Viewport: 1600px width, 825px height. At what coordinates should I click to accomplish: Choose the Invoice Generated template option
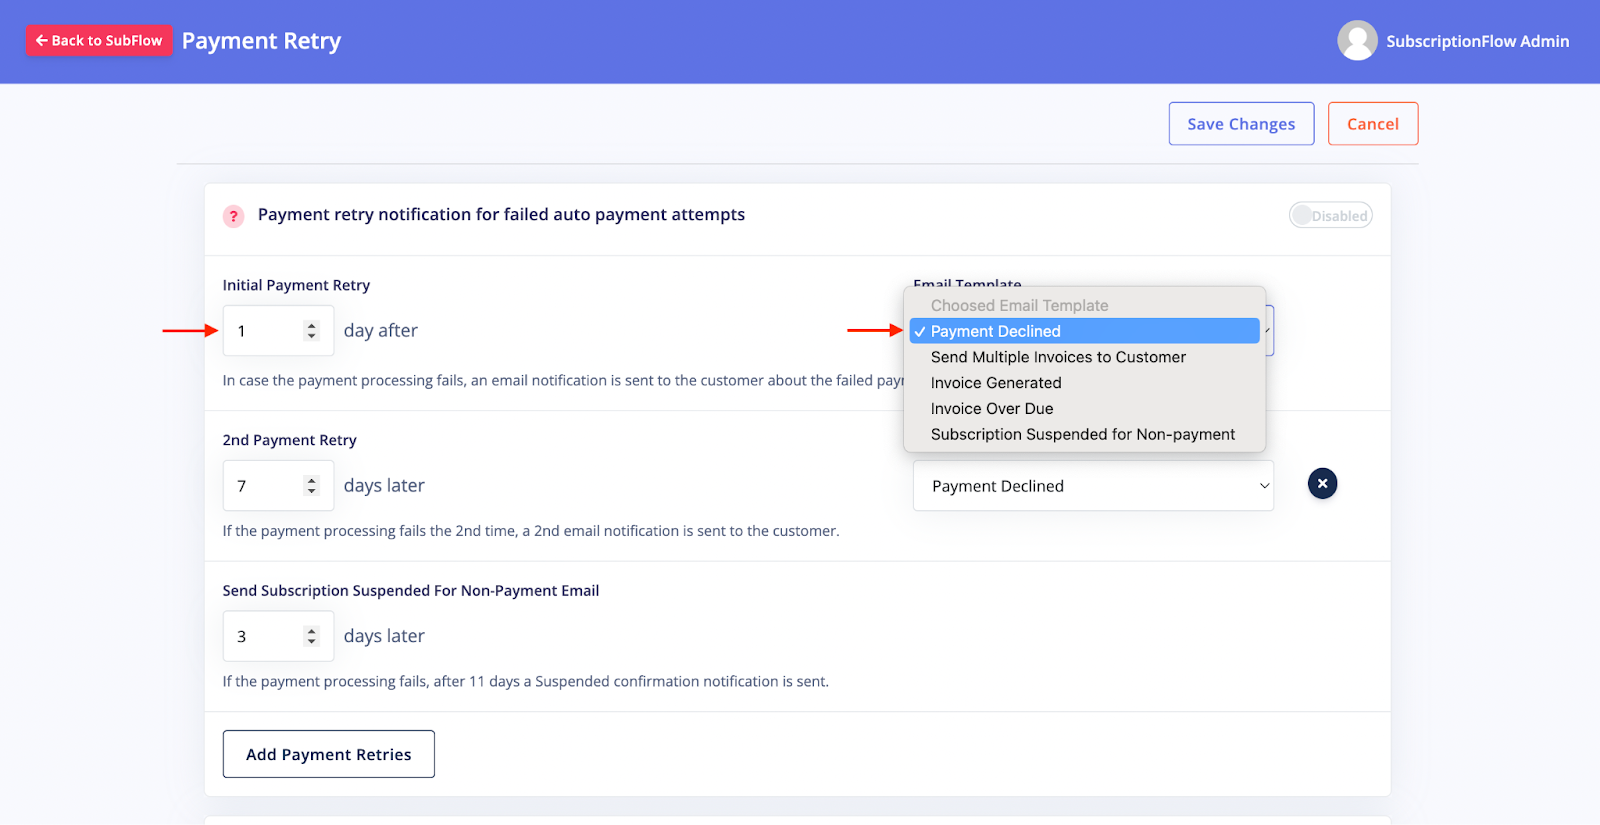(1084, 383)
